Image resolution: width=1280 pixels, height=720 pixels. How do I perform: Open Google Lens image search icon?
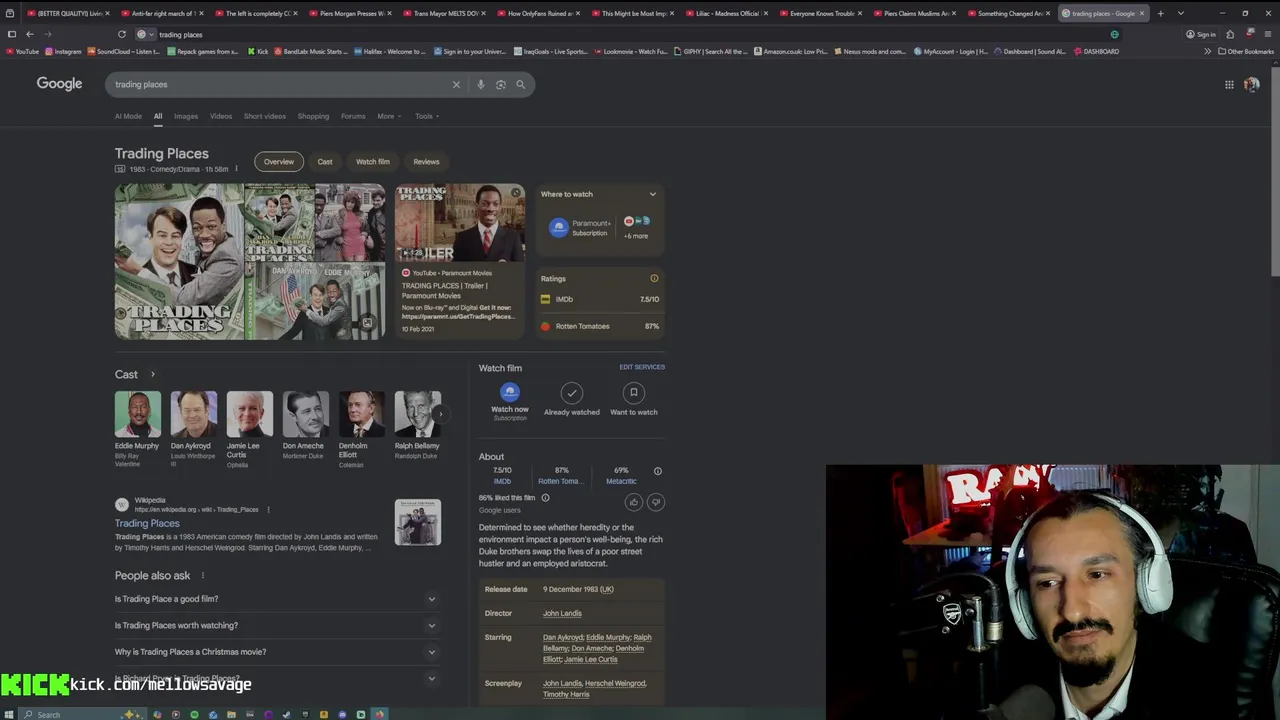point(501,85)
